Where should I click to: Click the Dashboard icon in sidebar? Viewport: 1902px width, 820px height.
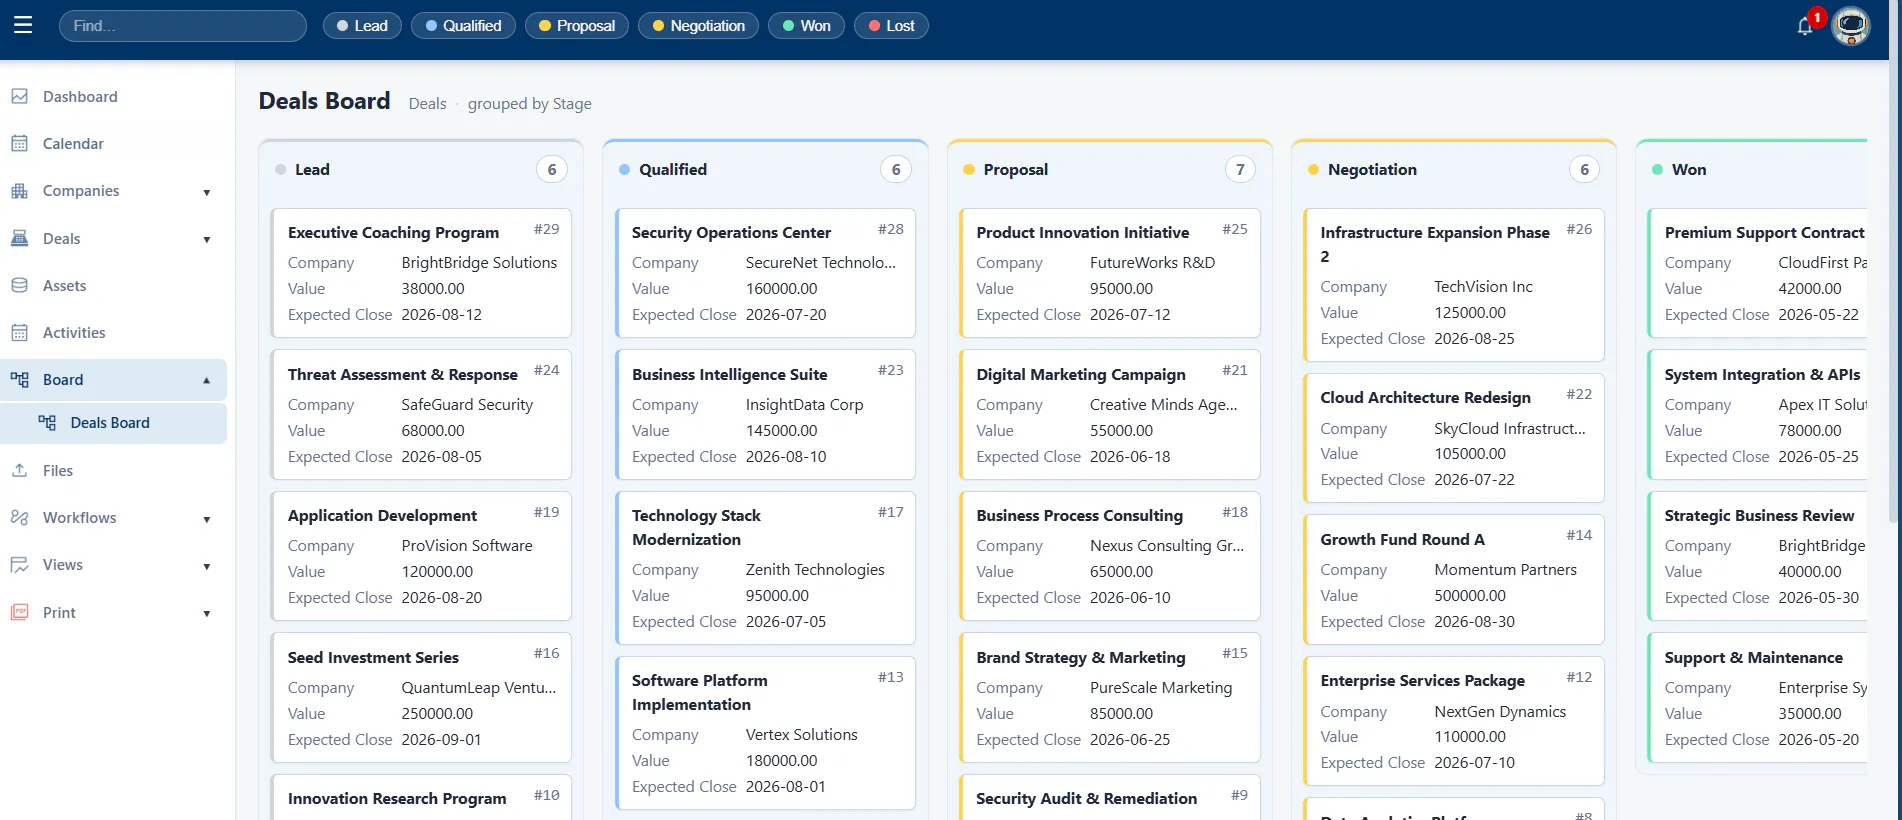[19, 96]
